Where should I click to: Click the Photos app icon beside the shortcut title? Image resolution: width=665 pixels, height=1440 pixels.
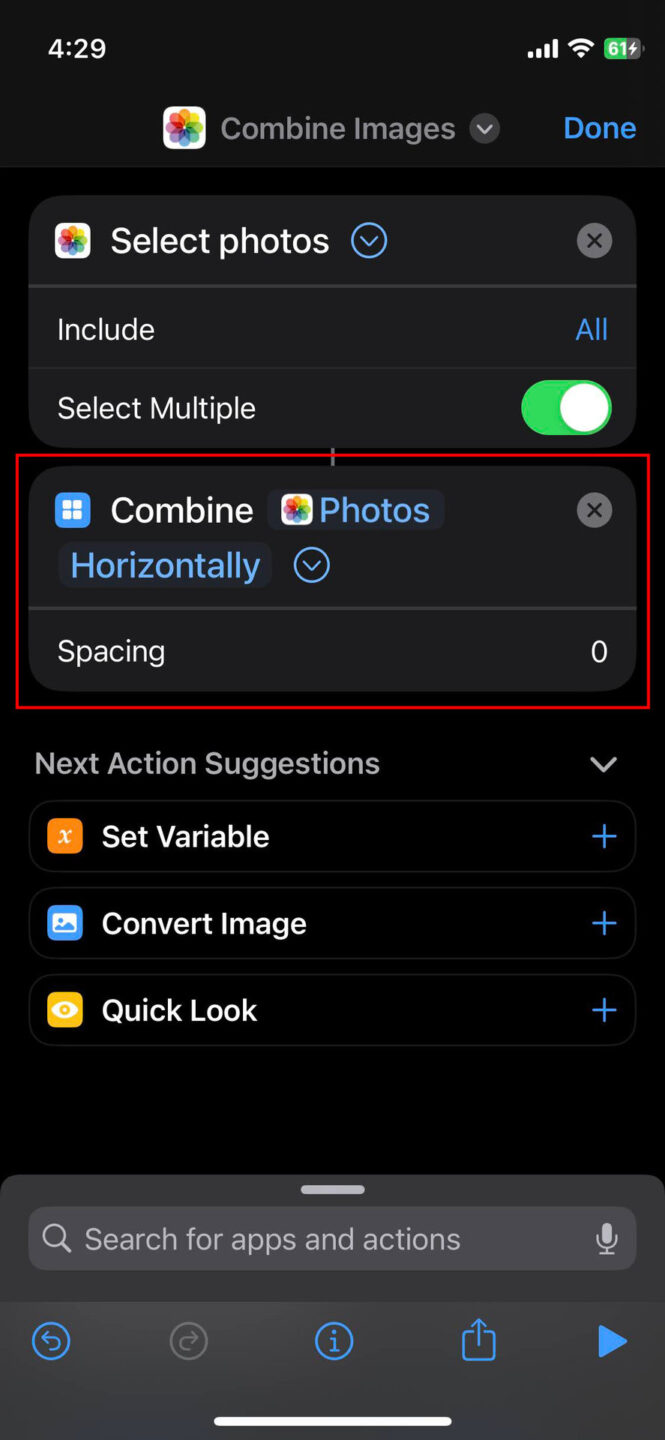tap(184, 128)
